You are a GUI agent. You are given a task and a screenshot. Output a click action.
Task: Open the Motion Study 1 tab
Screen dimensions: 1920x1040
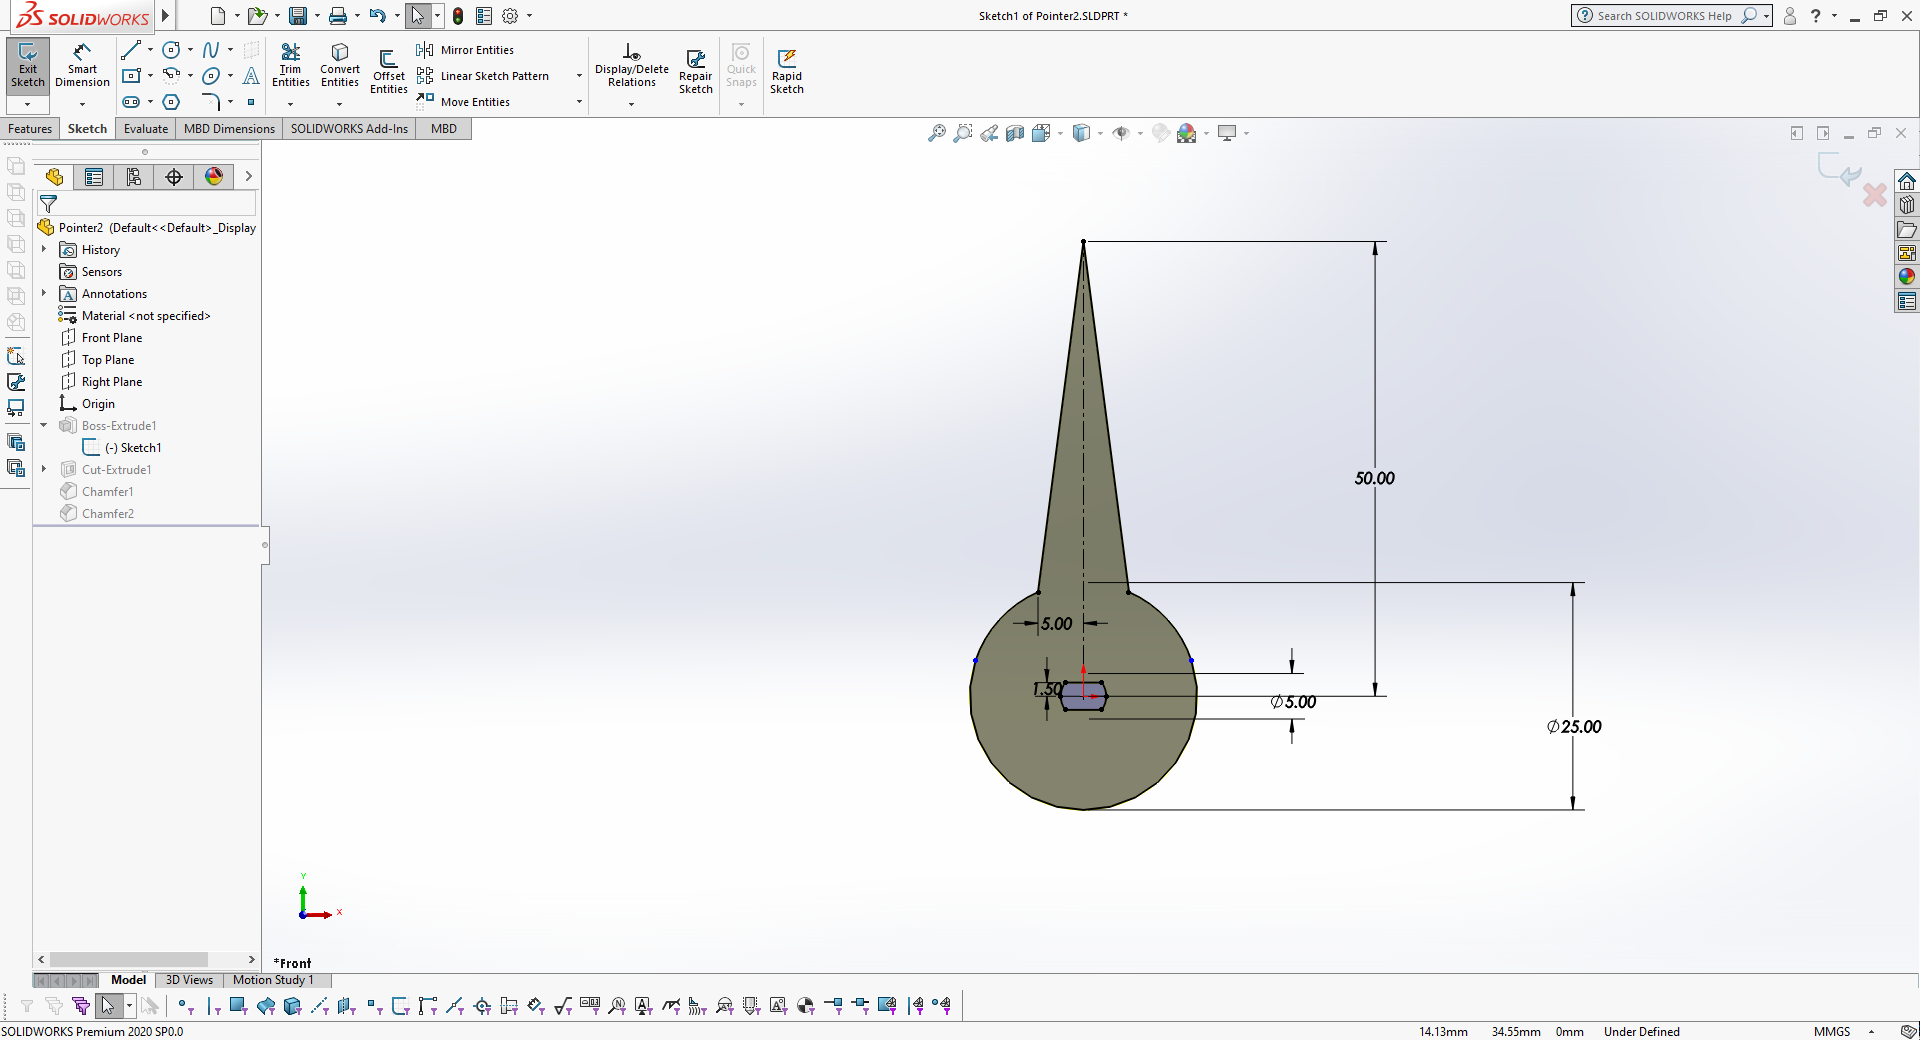[x=273, y=980]
